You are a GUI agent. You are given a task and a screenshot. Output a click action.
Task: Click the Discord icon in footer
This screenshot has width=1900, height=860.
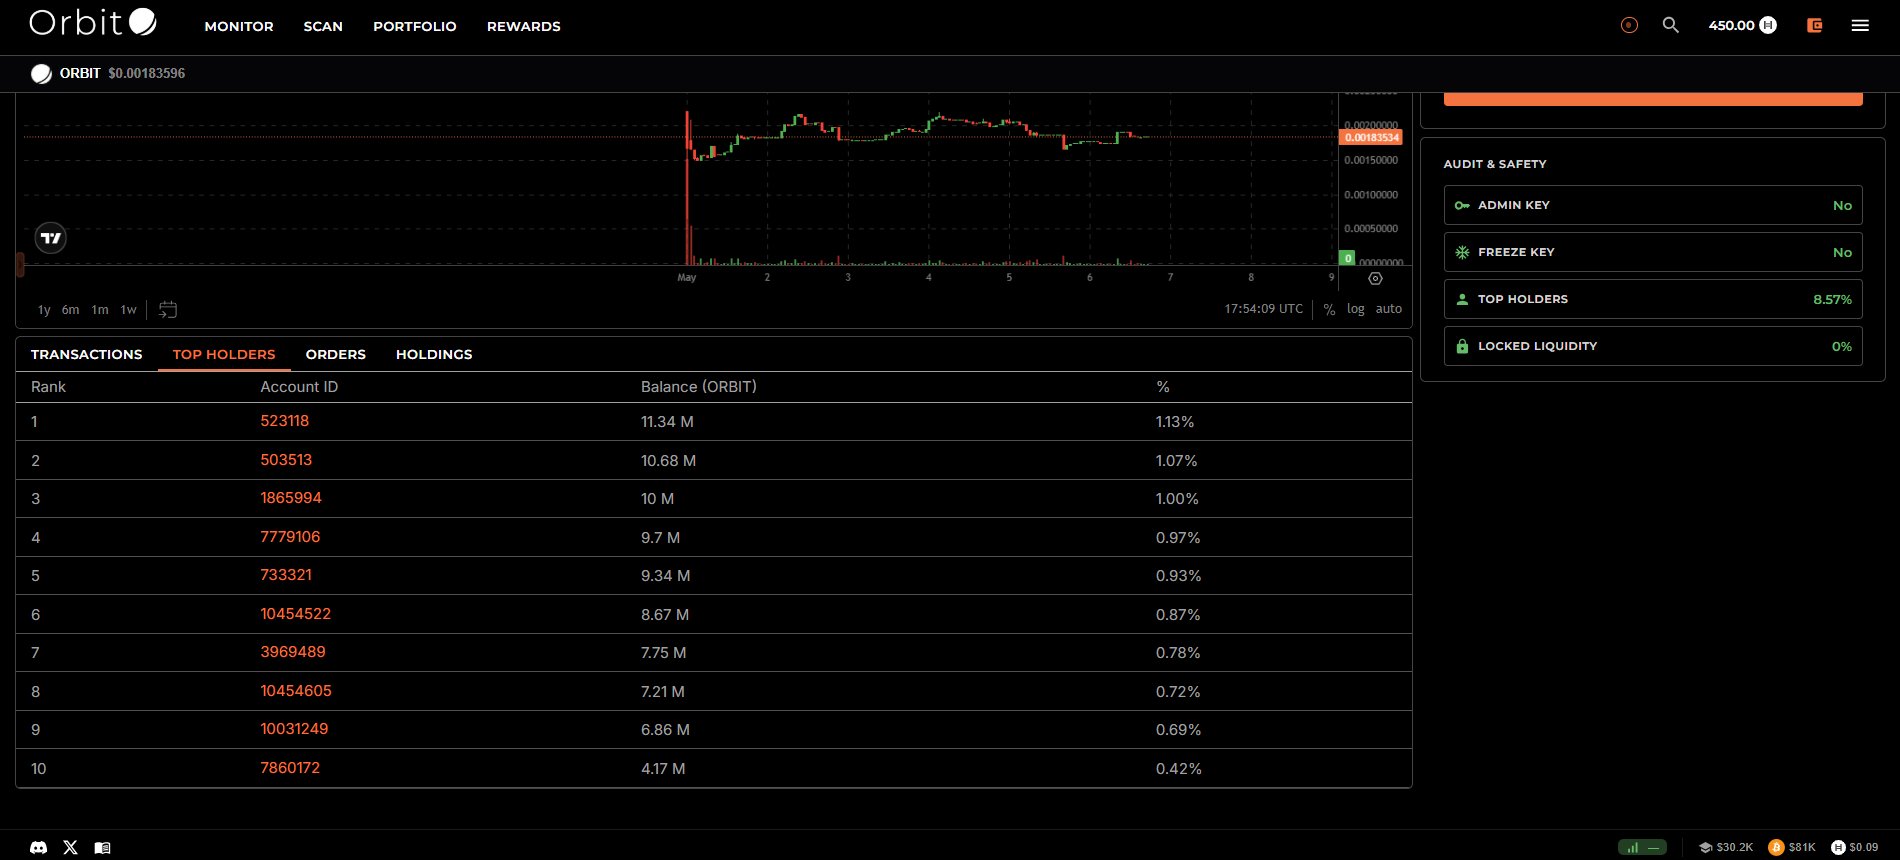pos(38,847)
